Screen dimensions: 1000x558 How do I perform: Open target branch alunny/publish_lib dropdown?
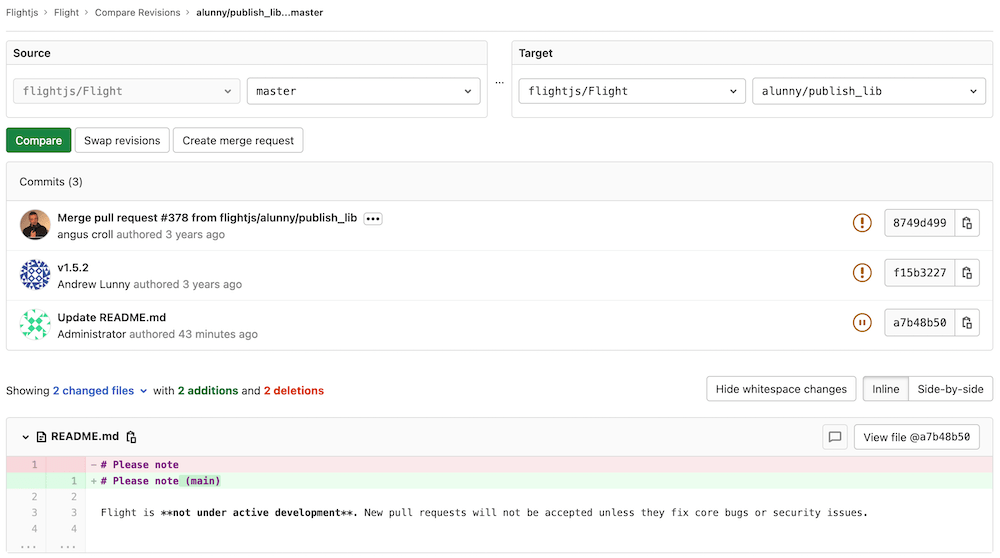[868, 91]
